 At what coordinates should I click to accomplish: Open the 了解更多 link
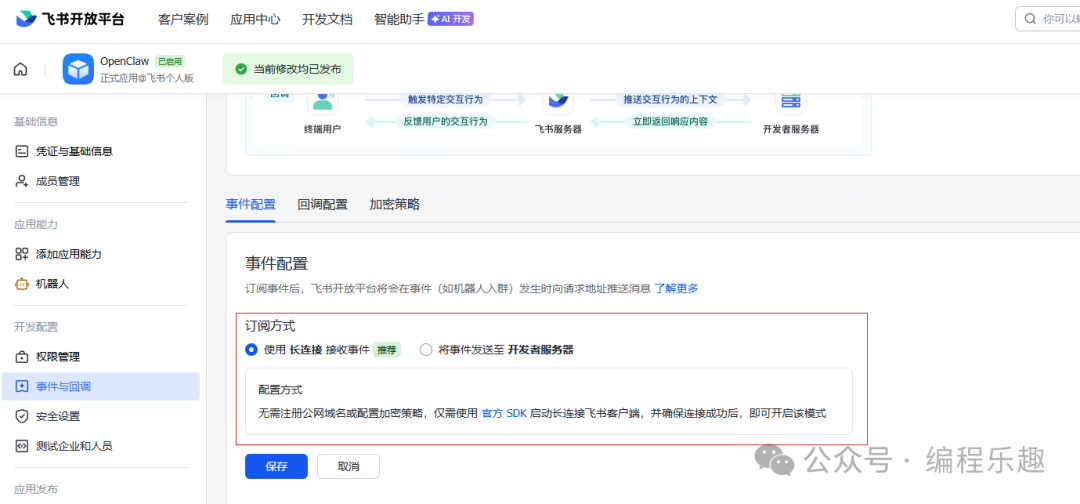676,288
